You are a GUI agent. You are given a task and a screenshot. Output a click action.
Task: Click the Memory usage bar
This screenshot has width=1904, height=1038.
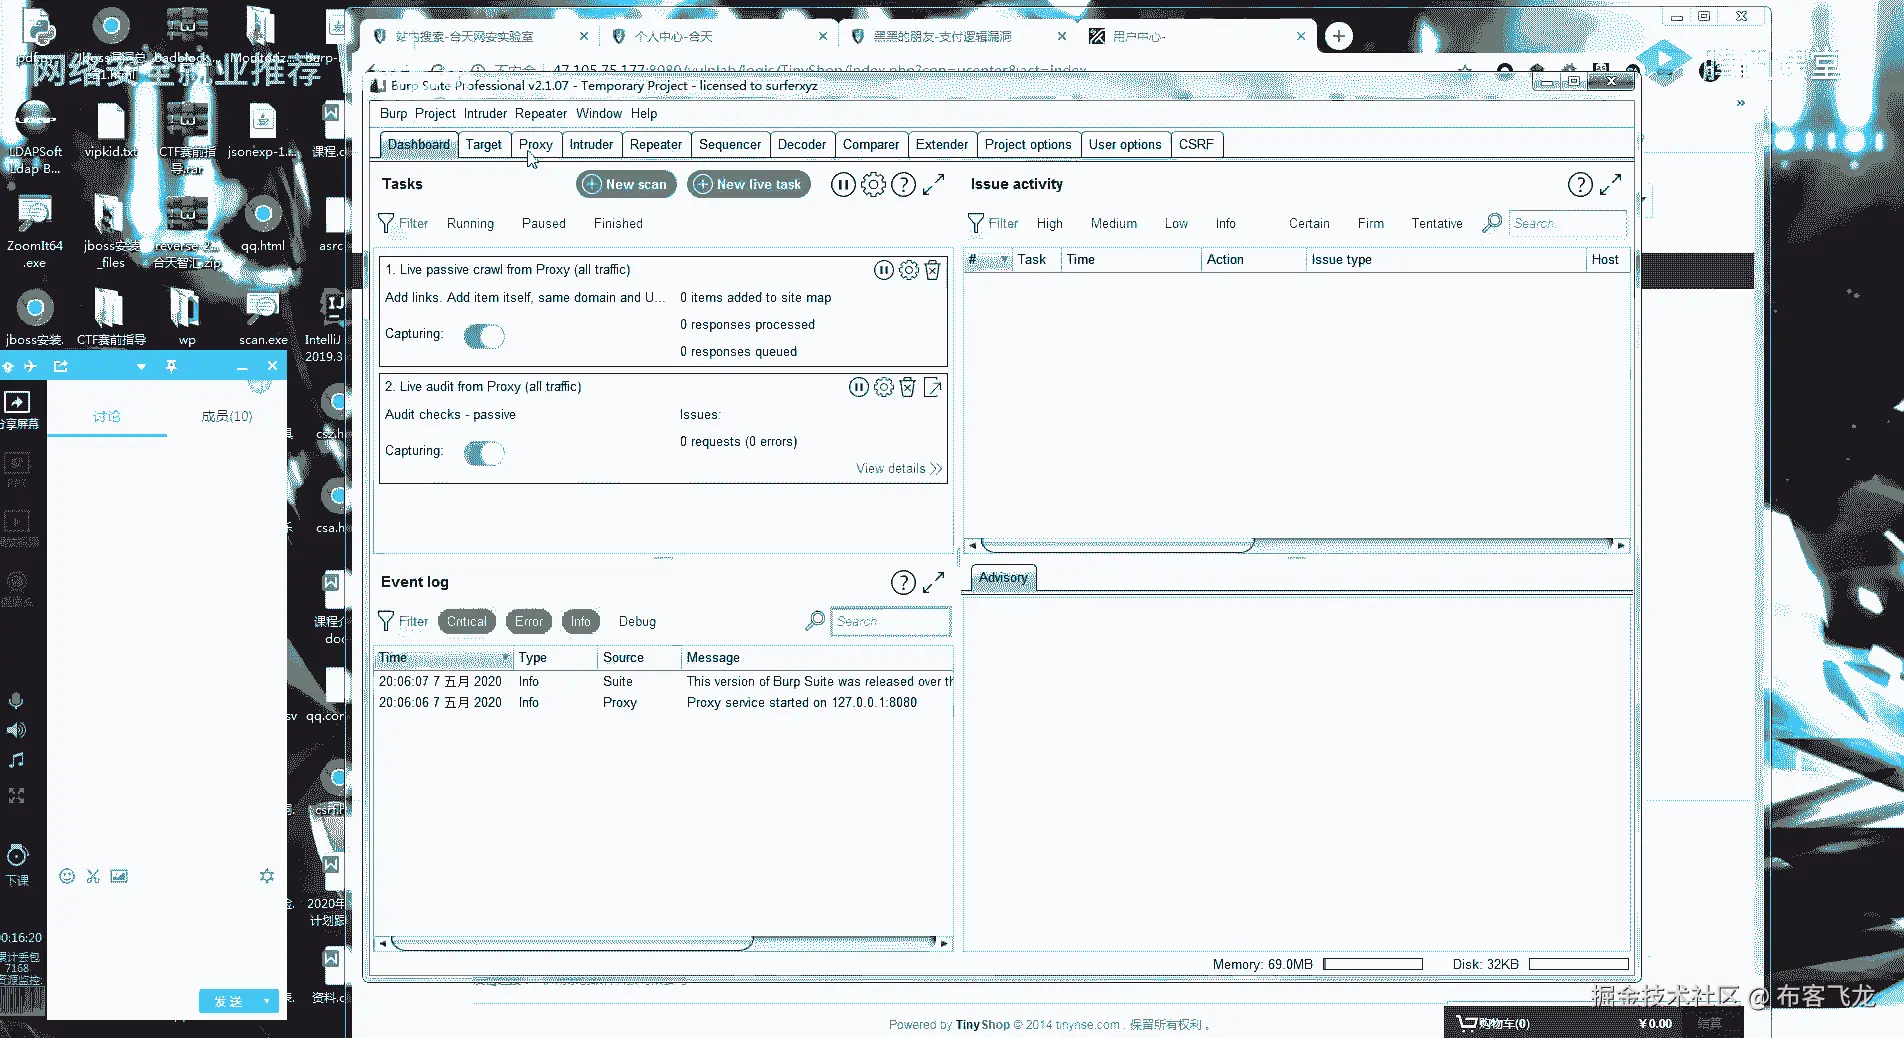[1373, 965]
